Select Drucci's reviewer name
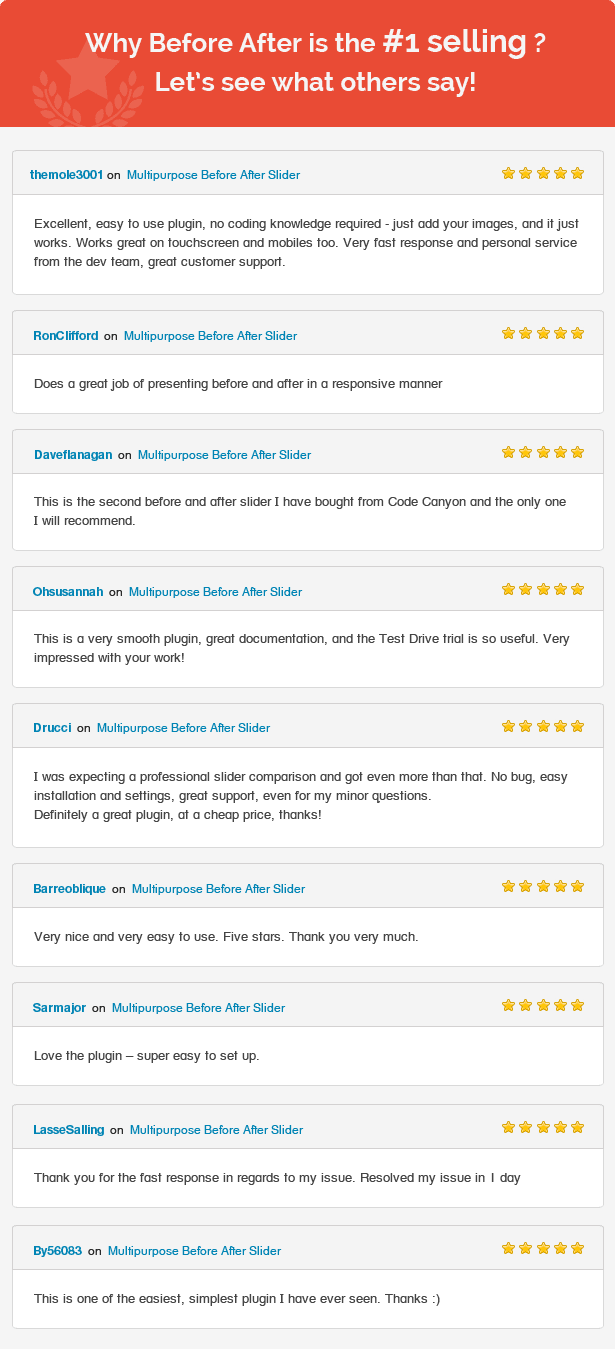 [x=52, y=728]
